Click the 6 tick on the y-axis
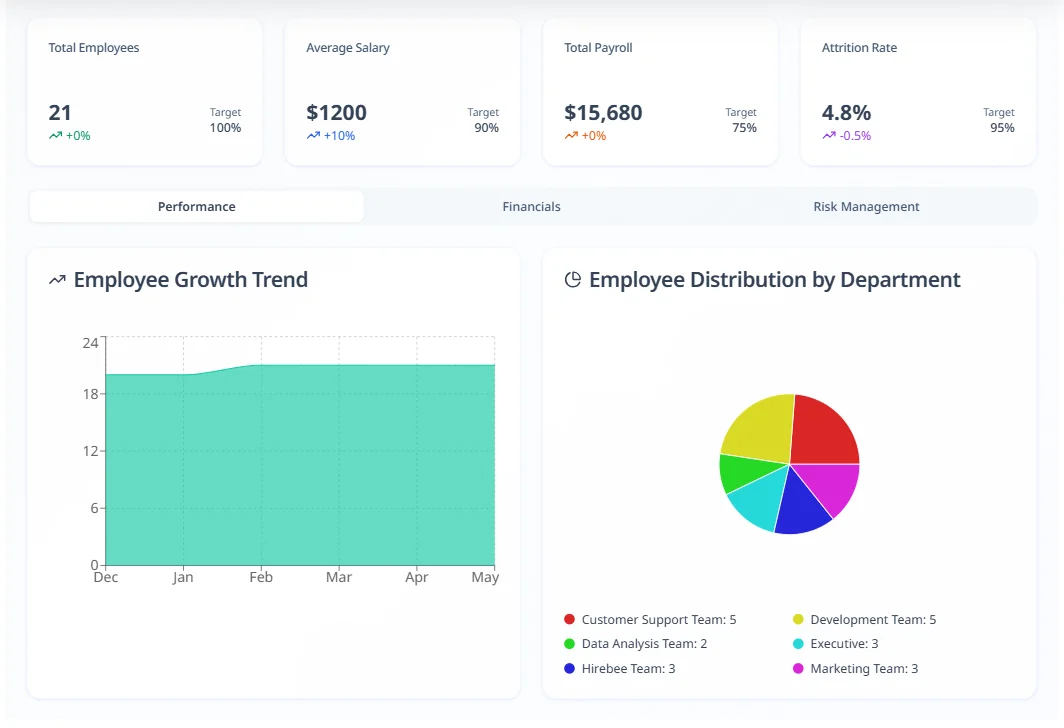1064x728 pixels. coord(94,508)
